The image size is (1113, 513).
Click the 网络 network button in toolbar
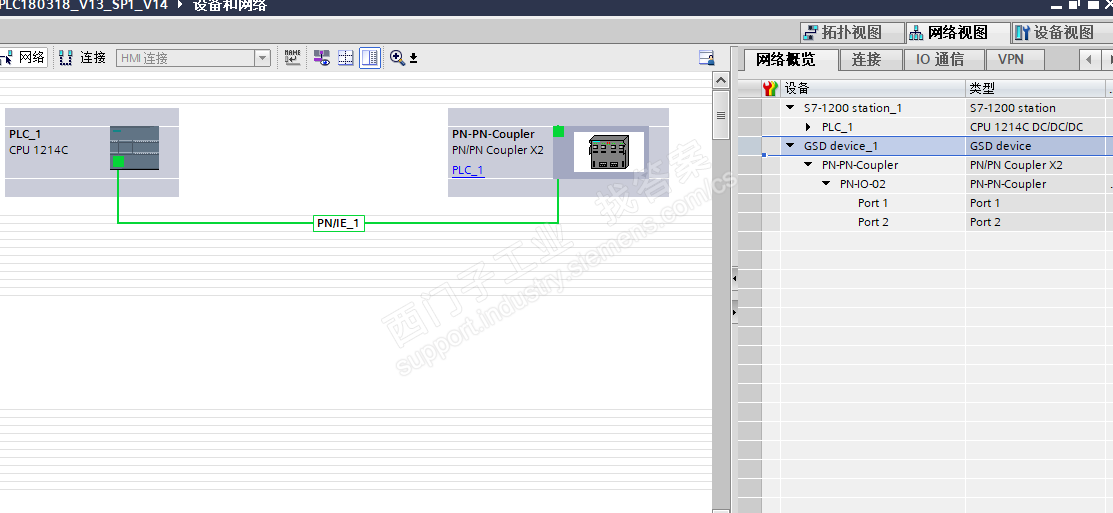pos(23,57)
